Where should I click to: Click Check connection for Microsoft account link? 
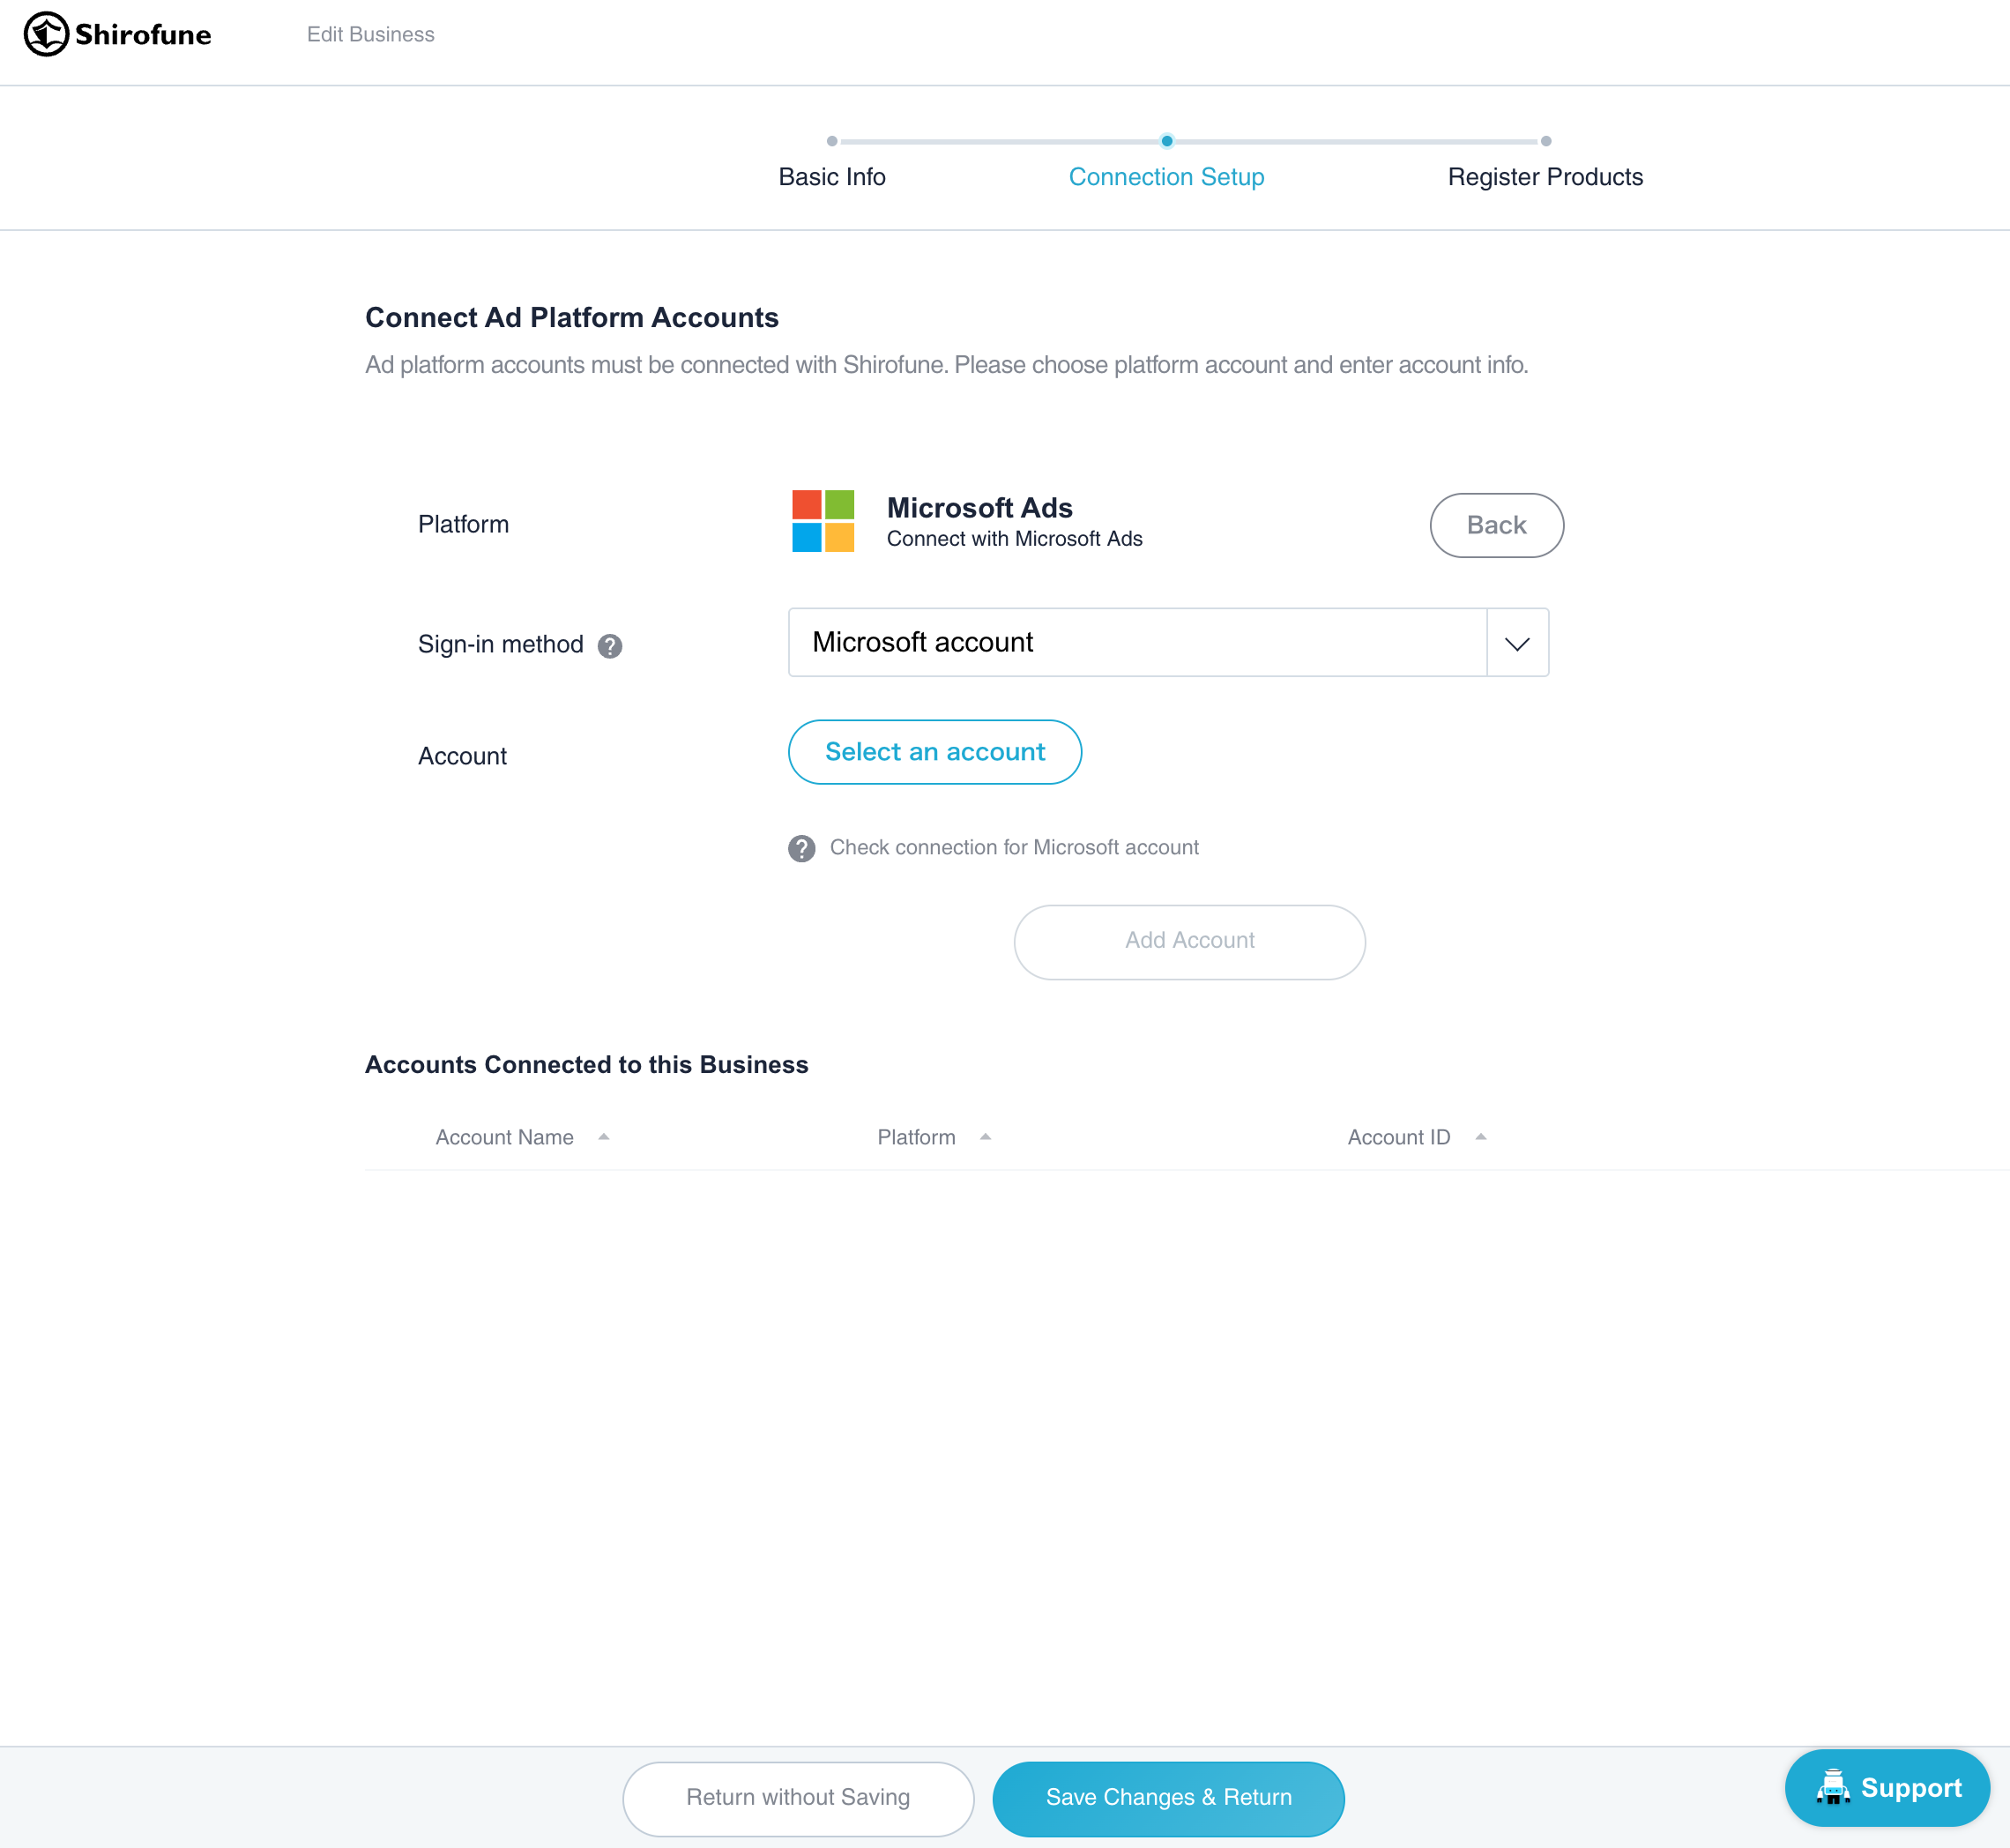pyautogui.click(x=1014, y=848)
